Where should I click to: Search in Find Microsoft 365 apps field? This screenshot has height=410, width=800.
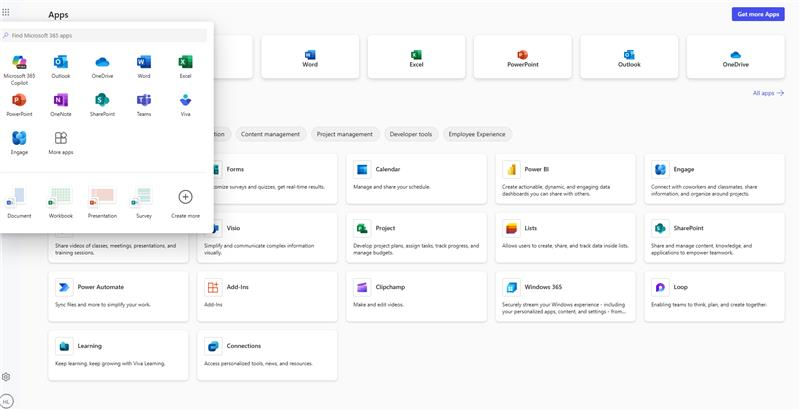(104, 36)
